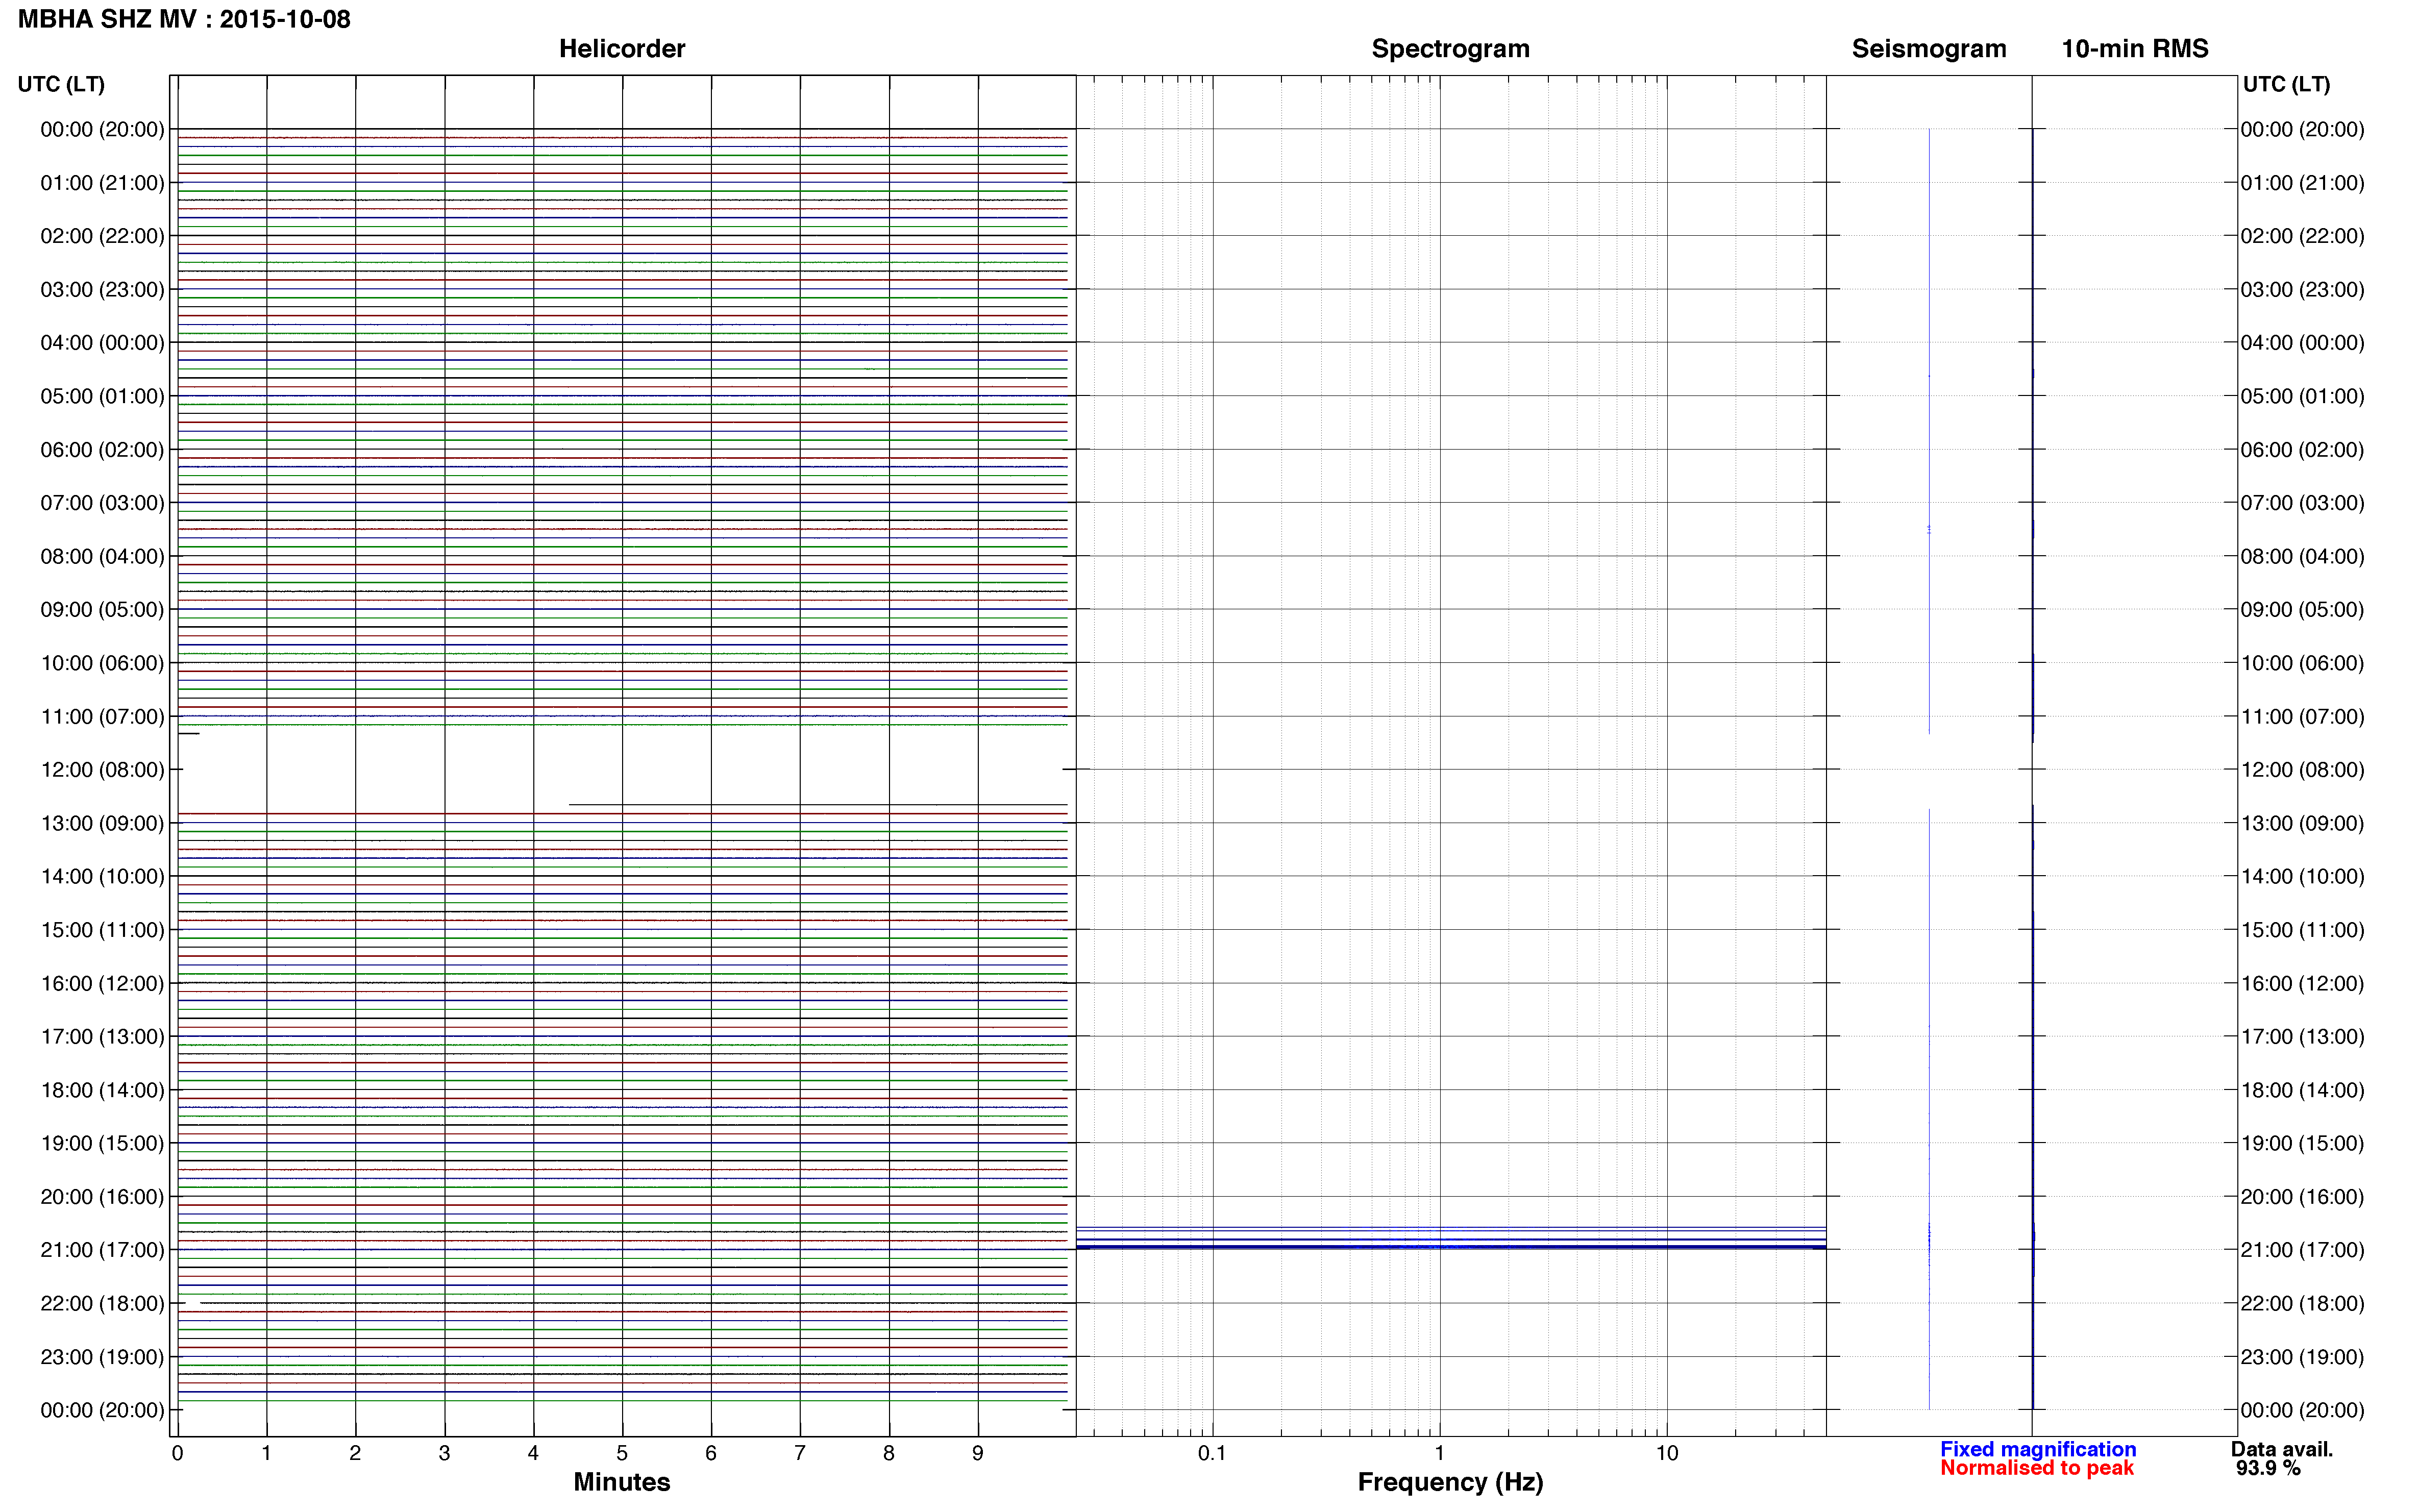Click the 10 Hz frequency tick label
Image resolution: width=2419 pixels, height=1512 pixels.
coord(1666,1453)
